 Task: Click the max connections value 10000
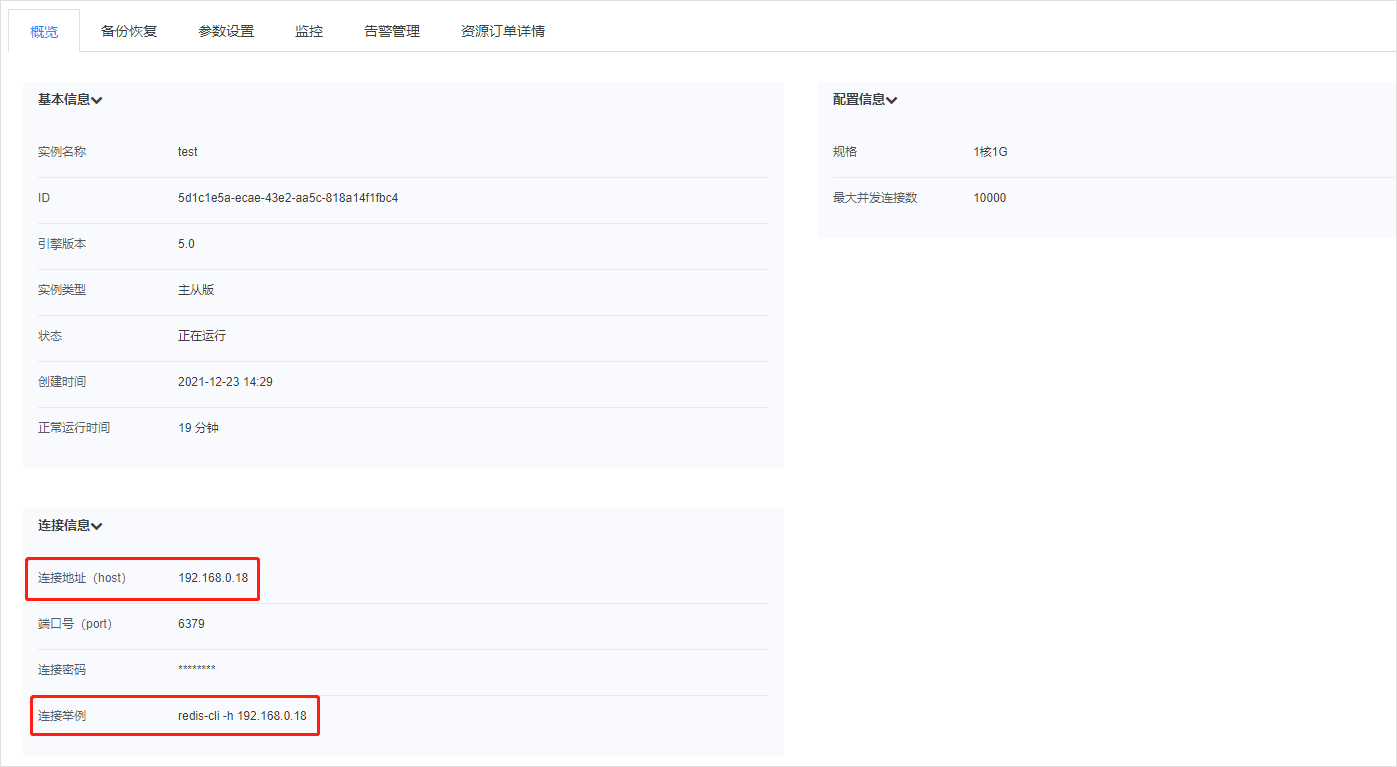pos(990,198)
